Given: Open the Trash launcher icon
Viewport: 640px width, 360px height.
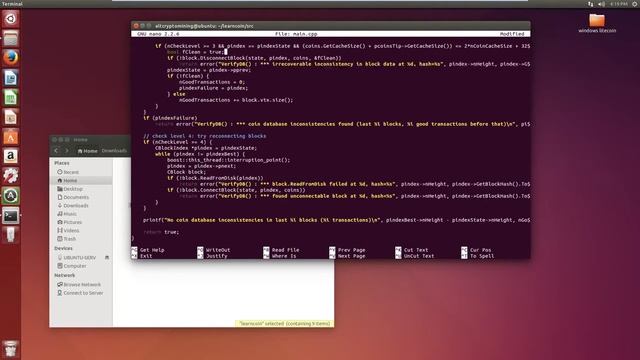Looking at the screenshot, I should pos(11,349).
